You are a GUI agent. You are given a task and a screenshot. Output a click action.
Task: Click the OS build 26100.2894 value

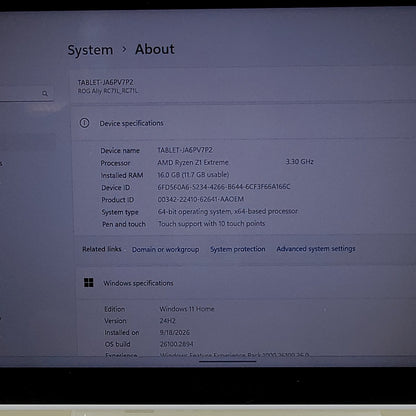click(176, 344)
